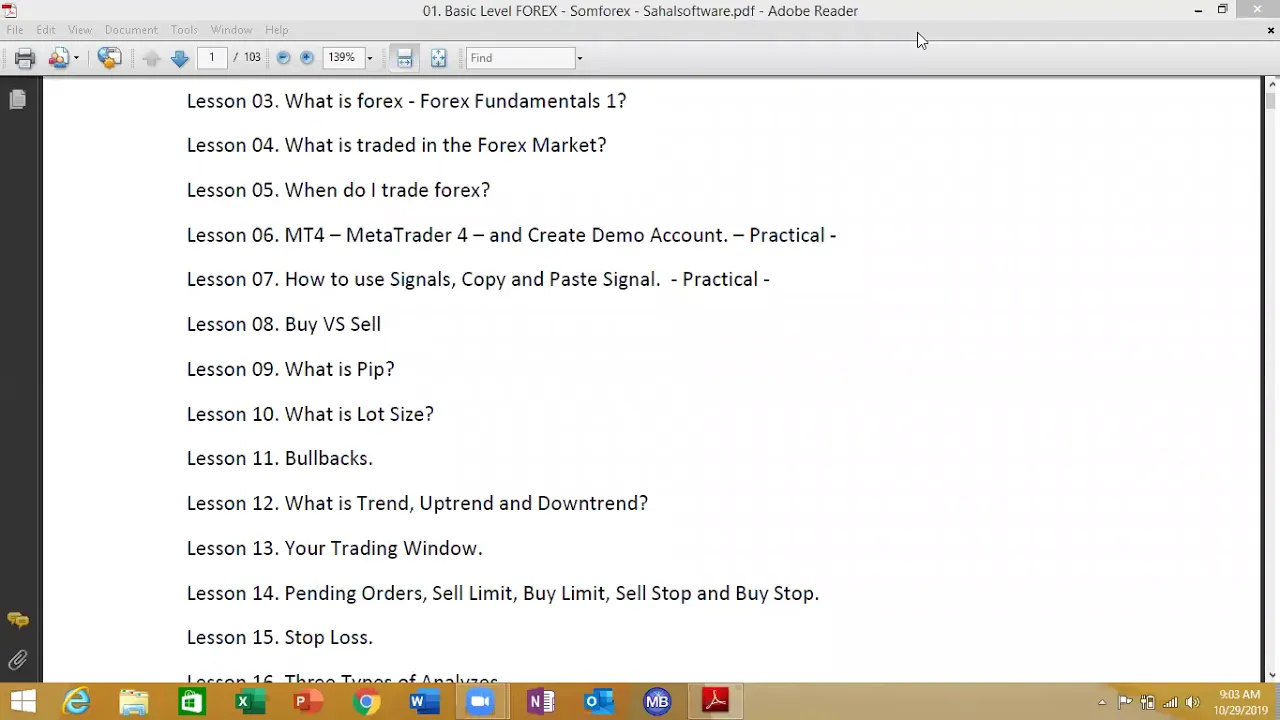Viewport: 1280px width, 720px height.
Task: Open the Tools menu
Action: (x=184, y=30)
